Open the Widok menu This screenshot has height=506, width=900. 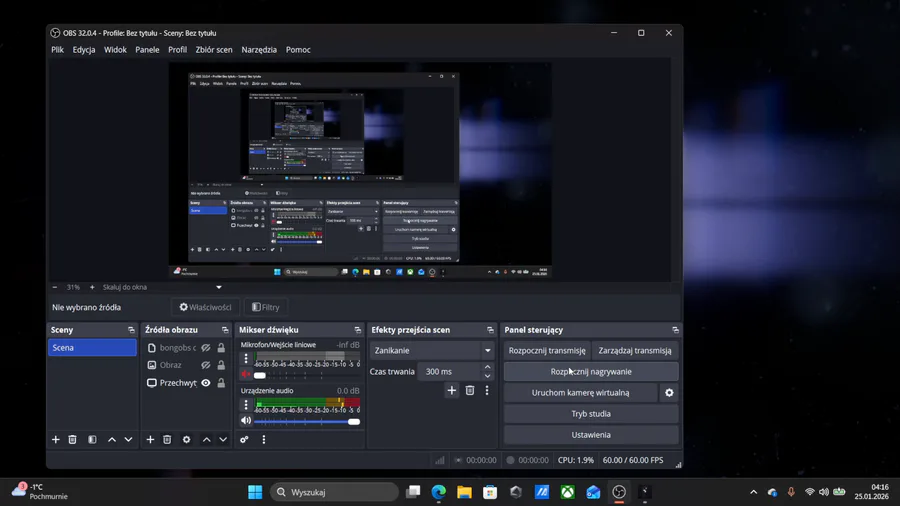tap(115, 50)
